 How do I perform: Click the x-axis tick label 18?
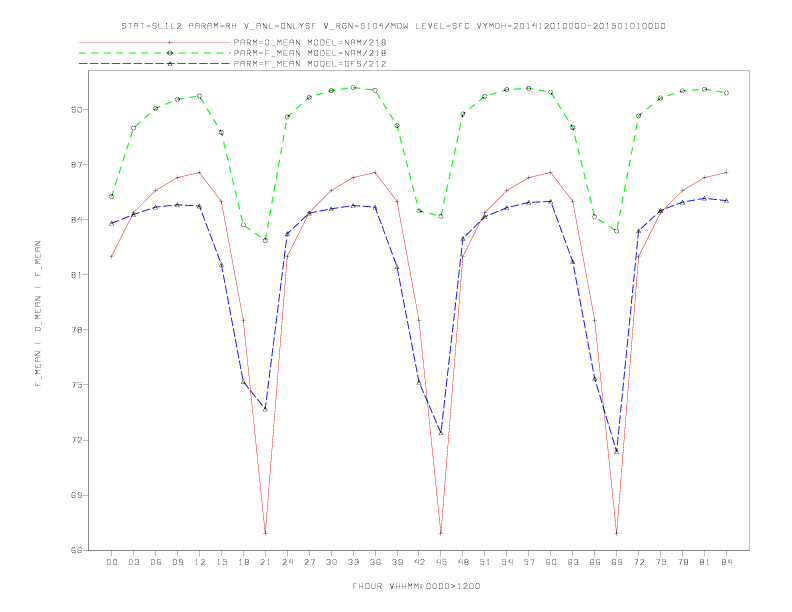243,562
